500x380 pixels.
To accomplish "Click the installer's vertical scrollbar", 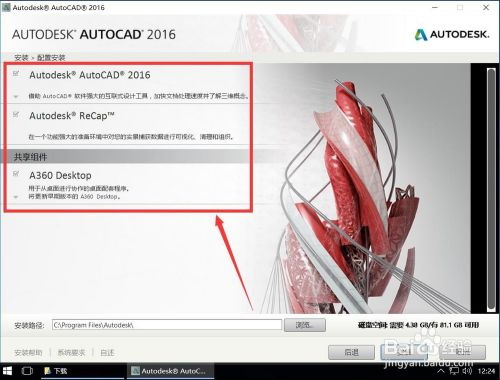I will [x=491, y=189].
